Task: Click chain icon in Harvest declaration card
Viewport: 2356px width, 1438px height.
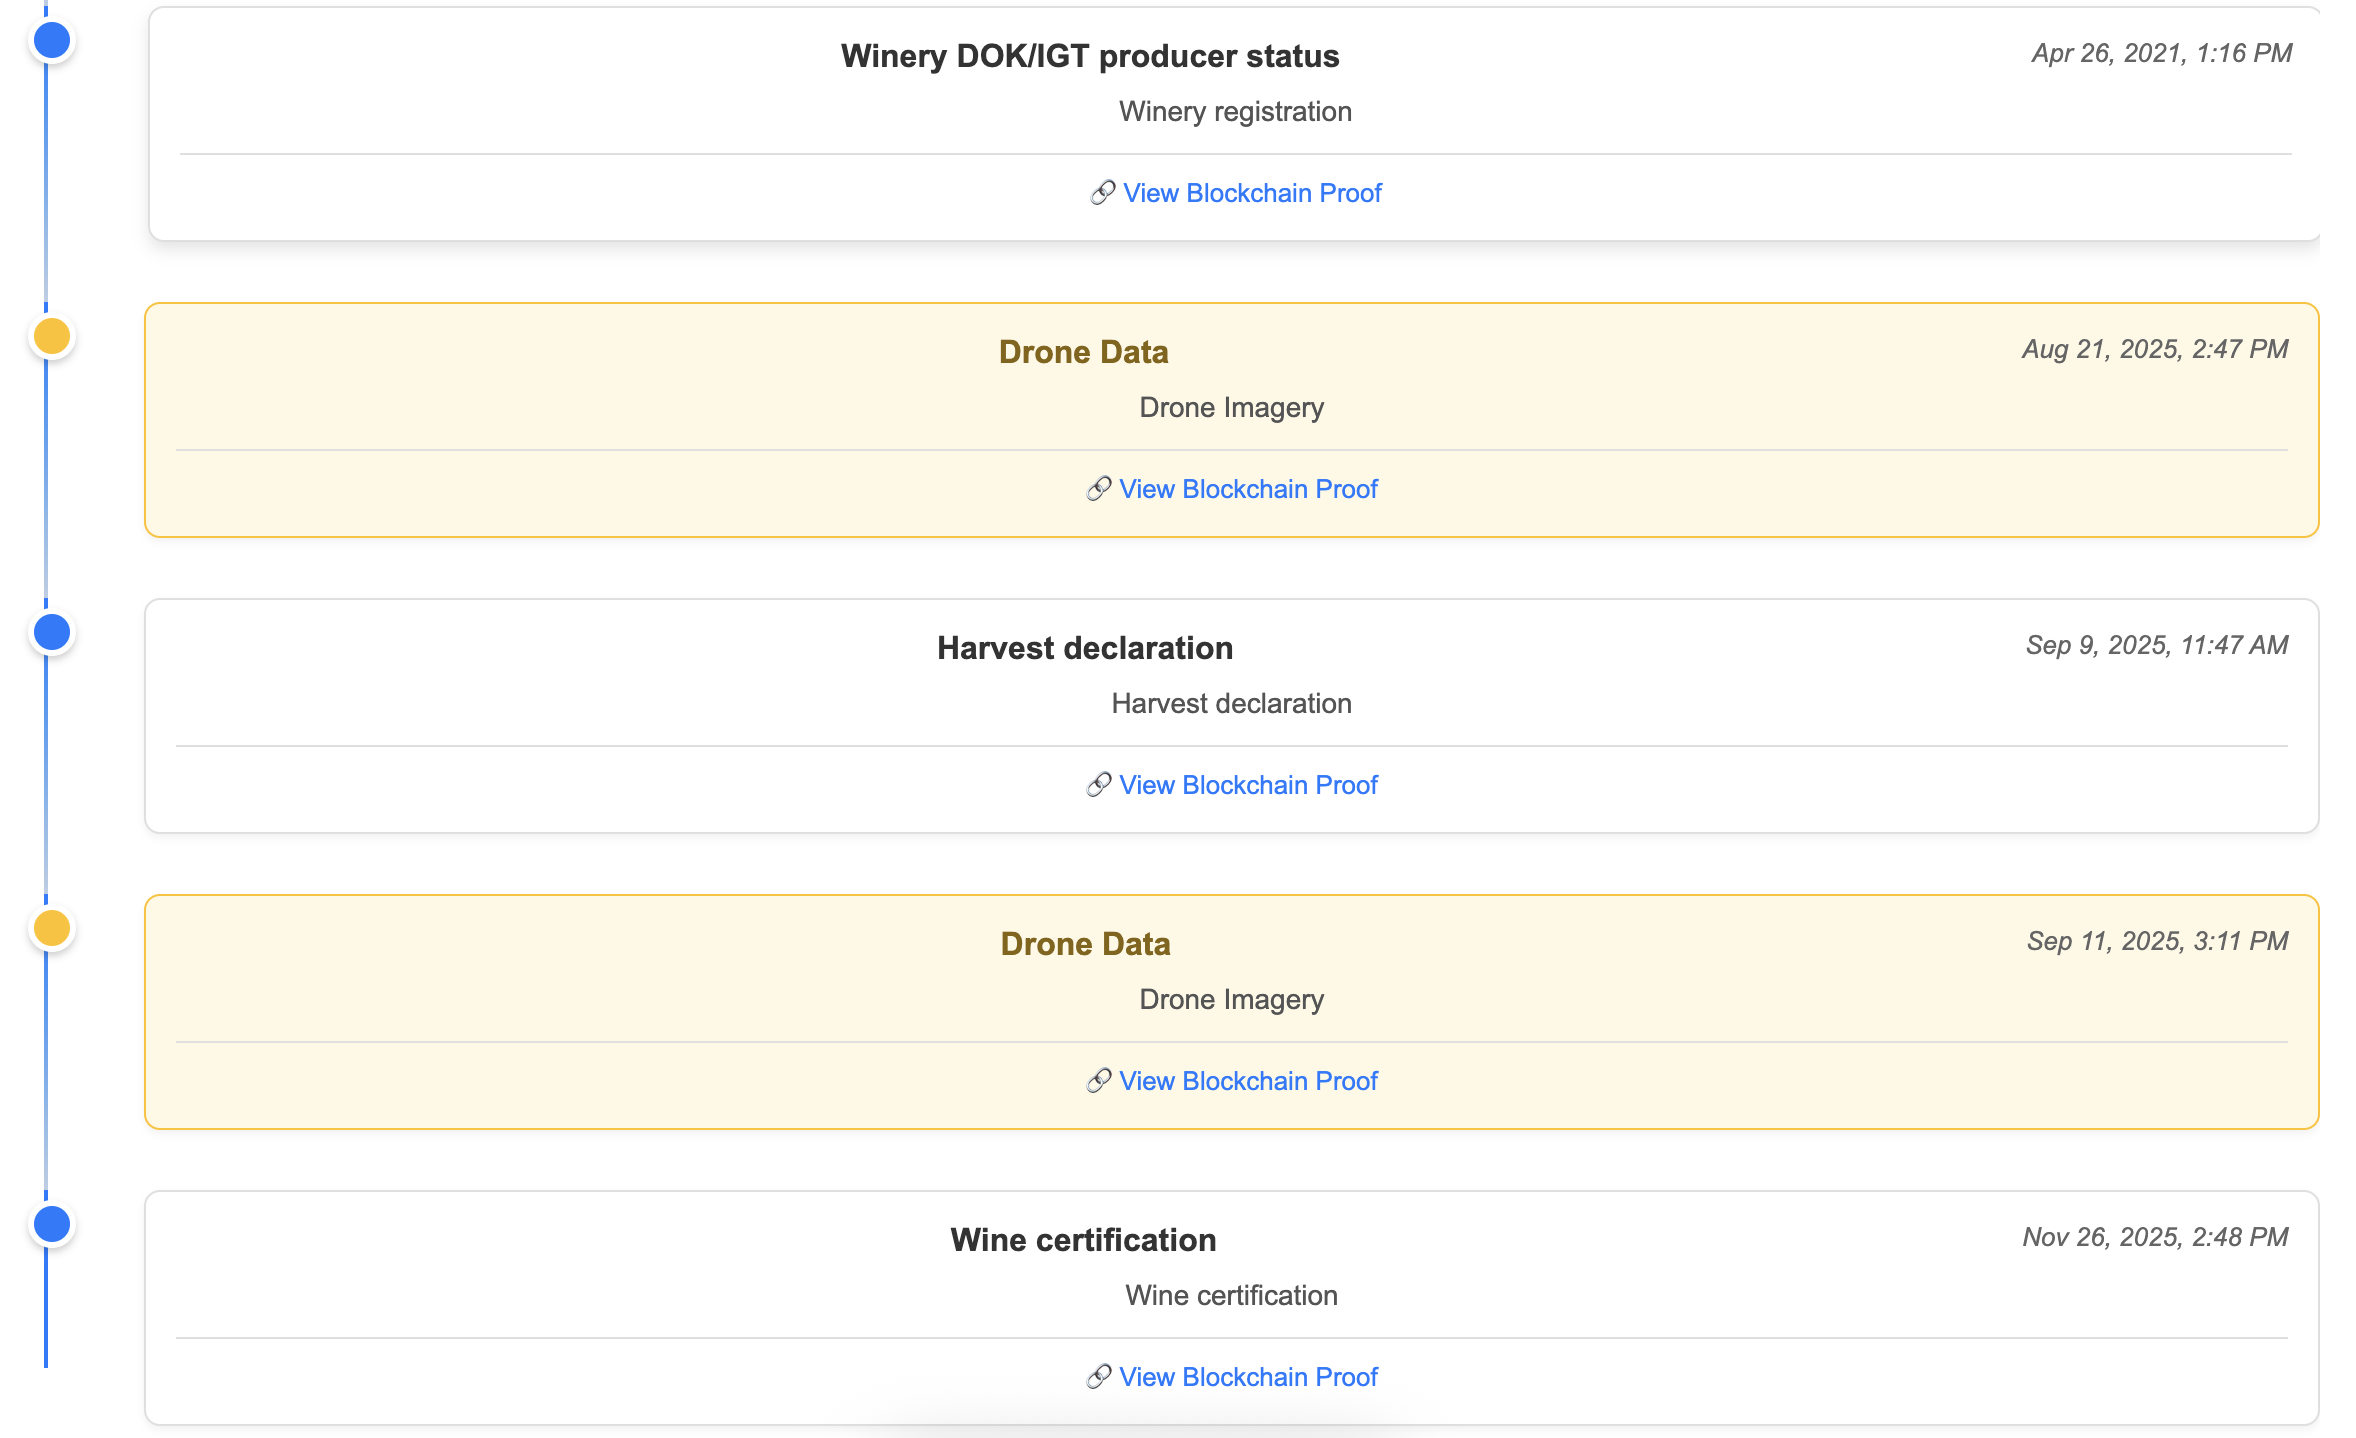Action: tap(1098, 785)
